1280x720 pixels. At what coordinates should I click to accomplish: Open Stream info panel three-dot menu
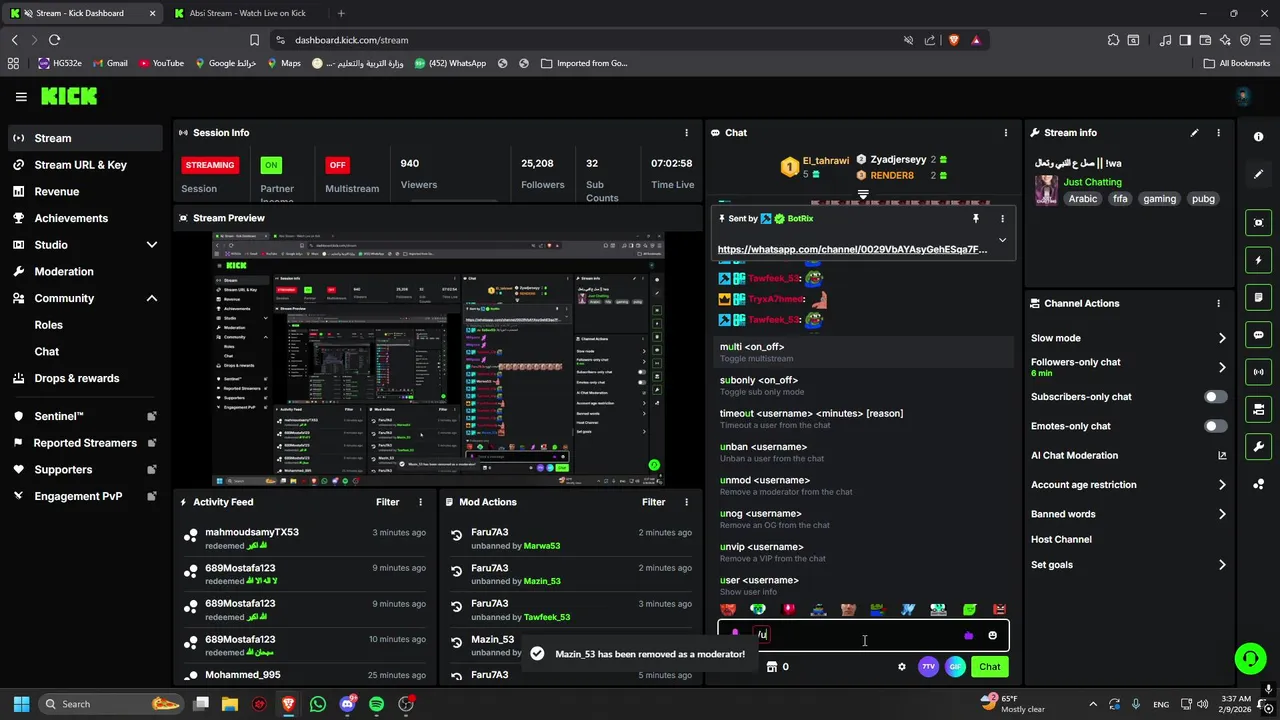[x=1218, y=132]
